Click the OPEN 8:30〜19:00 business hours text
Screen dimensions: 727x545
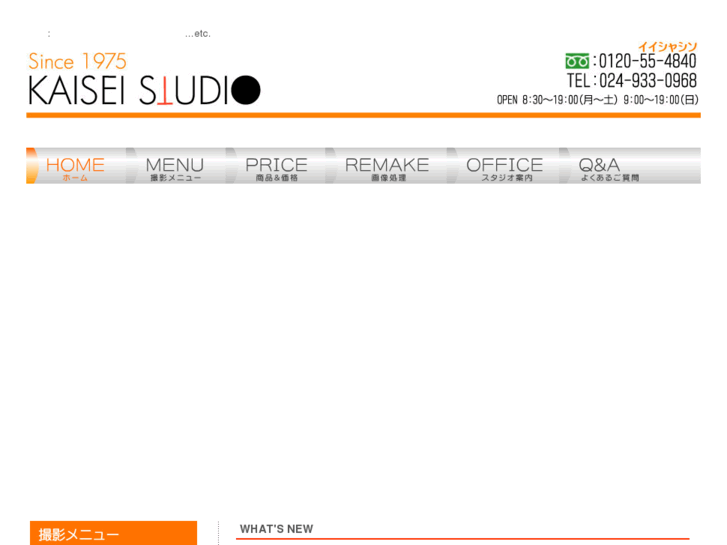coord(598,100)
